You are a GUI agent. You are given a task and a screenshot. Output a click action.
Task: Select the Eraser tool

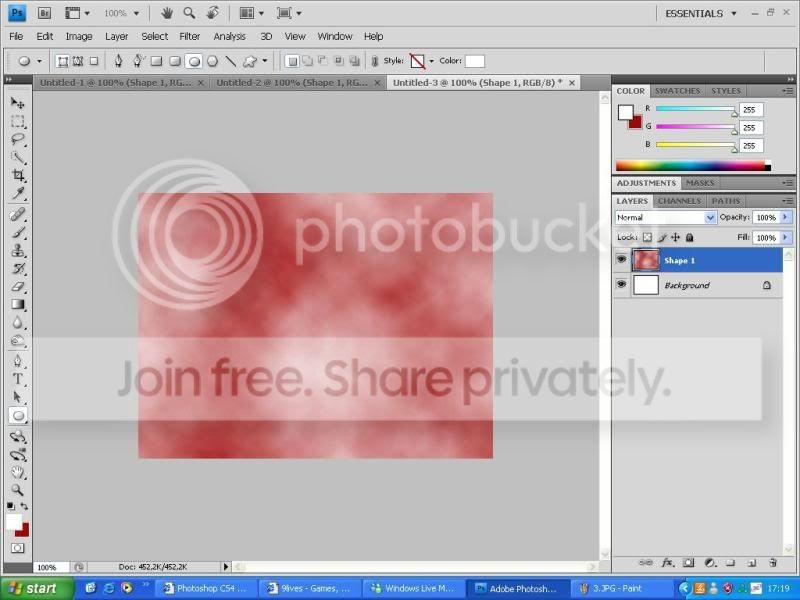18,286
